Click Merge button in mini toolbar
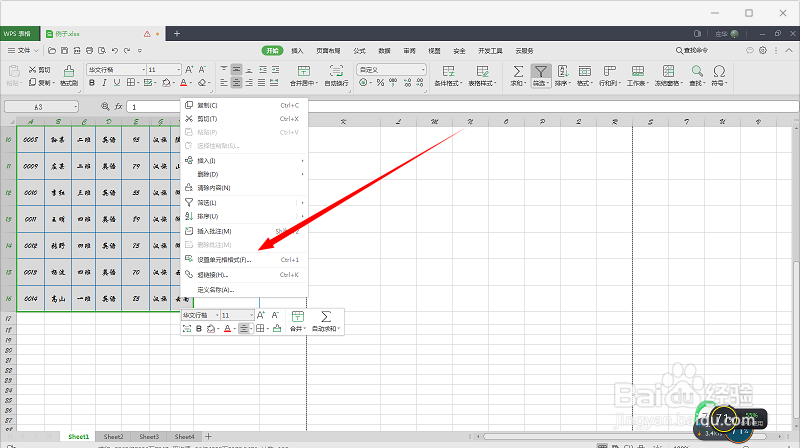The width and height of the screenshot is (800, 448). coord(298,321)
